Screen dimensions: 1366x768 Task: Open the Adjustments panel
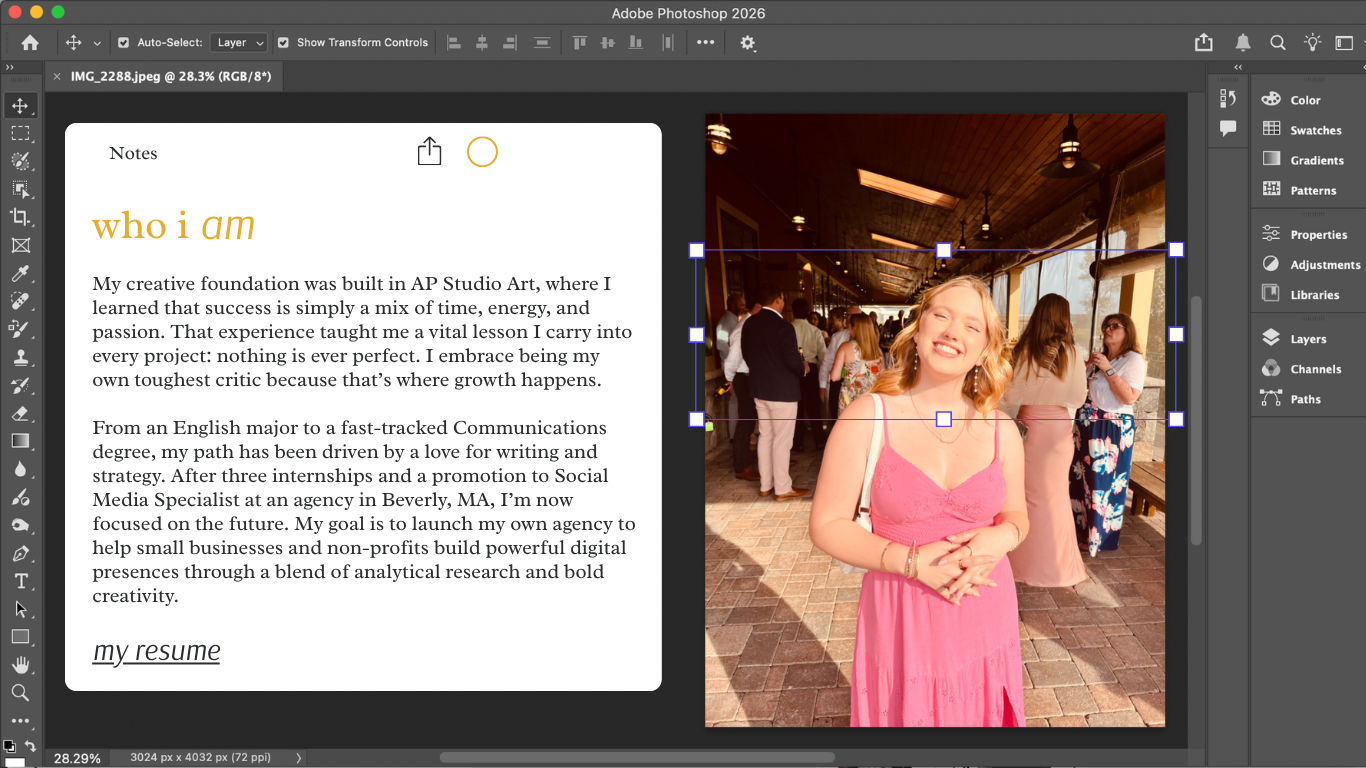[x=1324, y=265]
